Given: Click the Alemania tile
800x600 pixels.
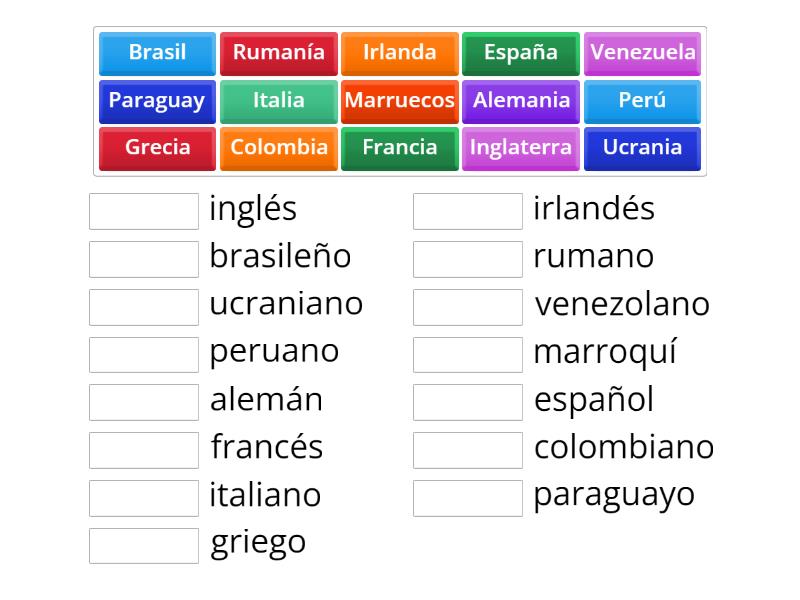Looking at the screenshot, I should pyautogui.click(x=520, y=101).
